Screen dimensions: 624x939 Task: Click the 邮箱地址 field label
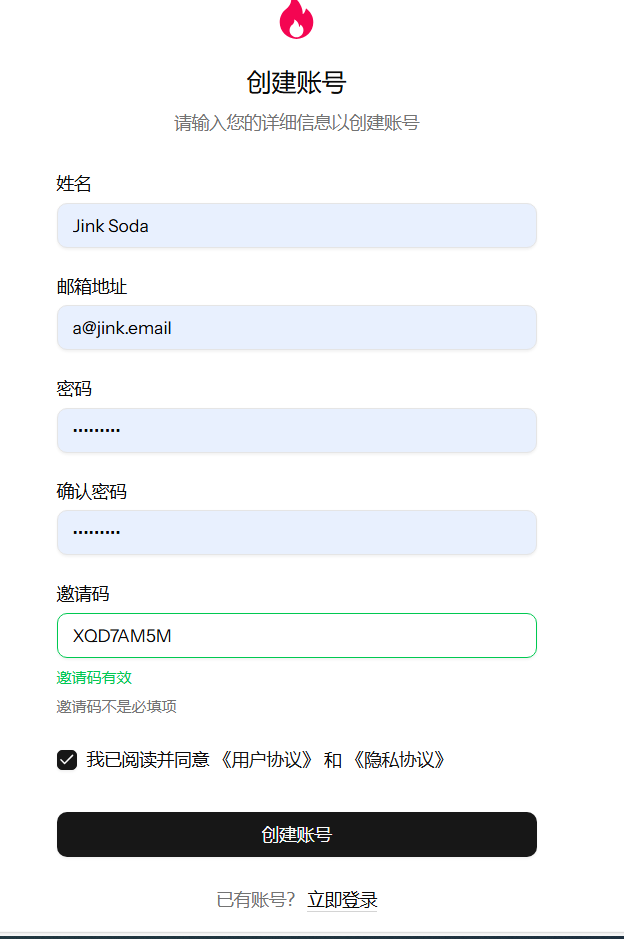(x=92, y=286)
